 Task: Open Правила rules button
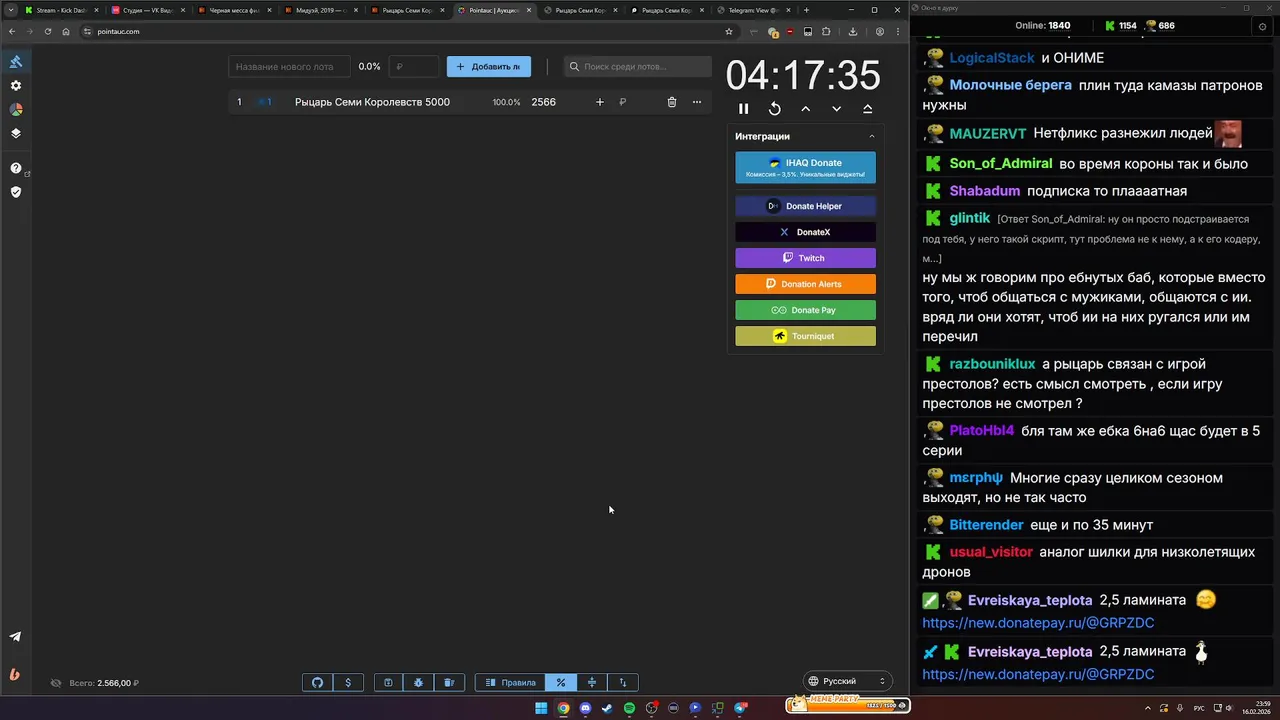[510, 683]
